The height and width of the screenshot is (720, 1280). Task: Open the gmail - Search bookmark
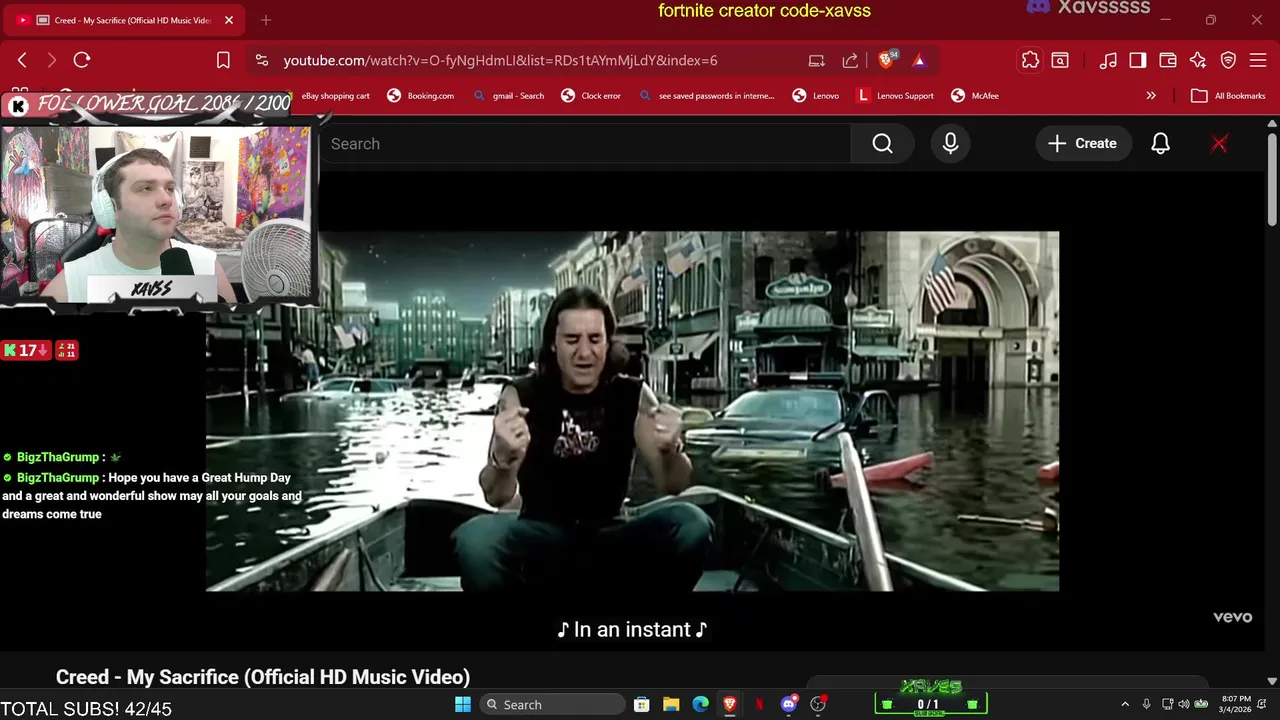click(508, 96)
